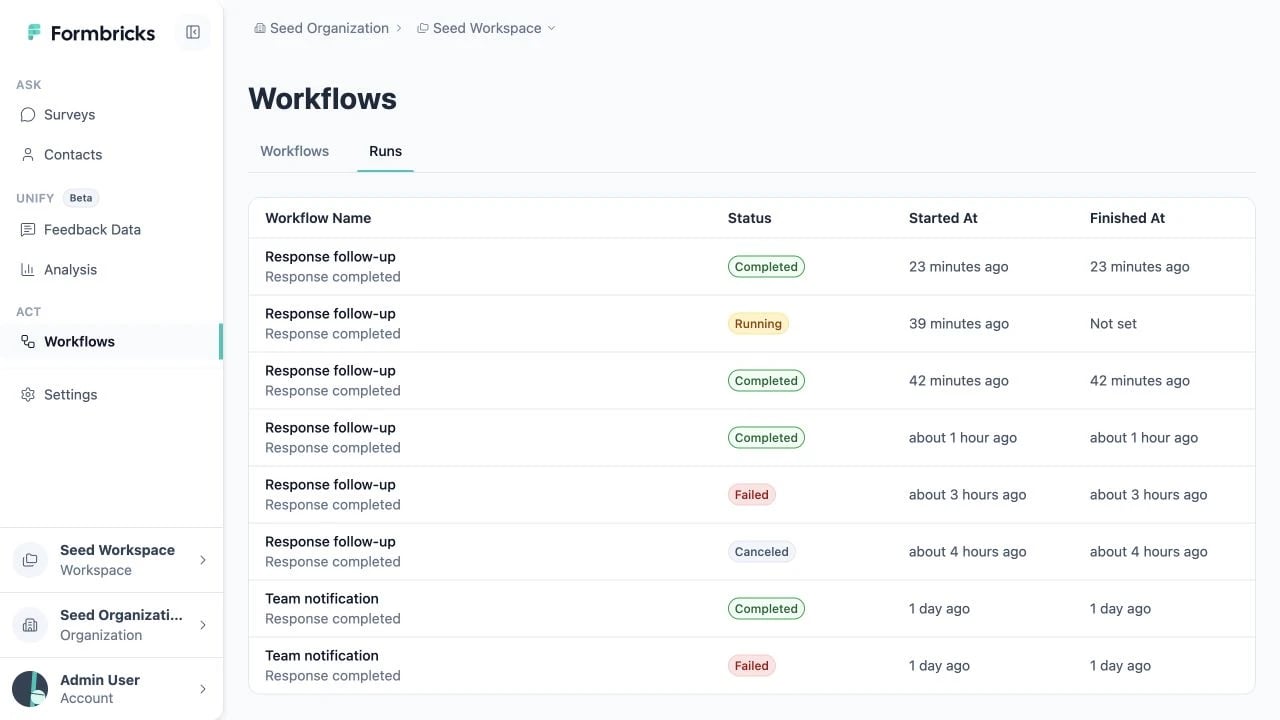Click the Settings gear icon

[28, 395]
